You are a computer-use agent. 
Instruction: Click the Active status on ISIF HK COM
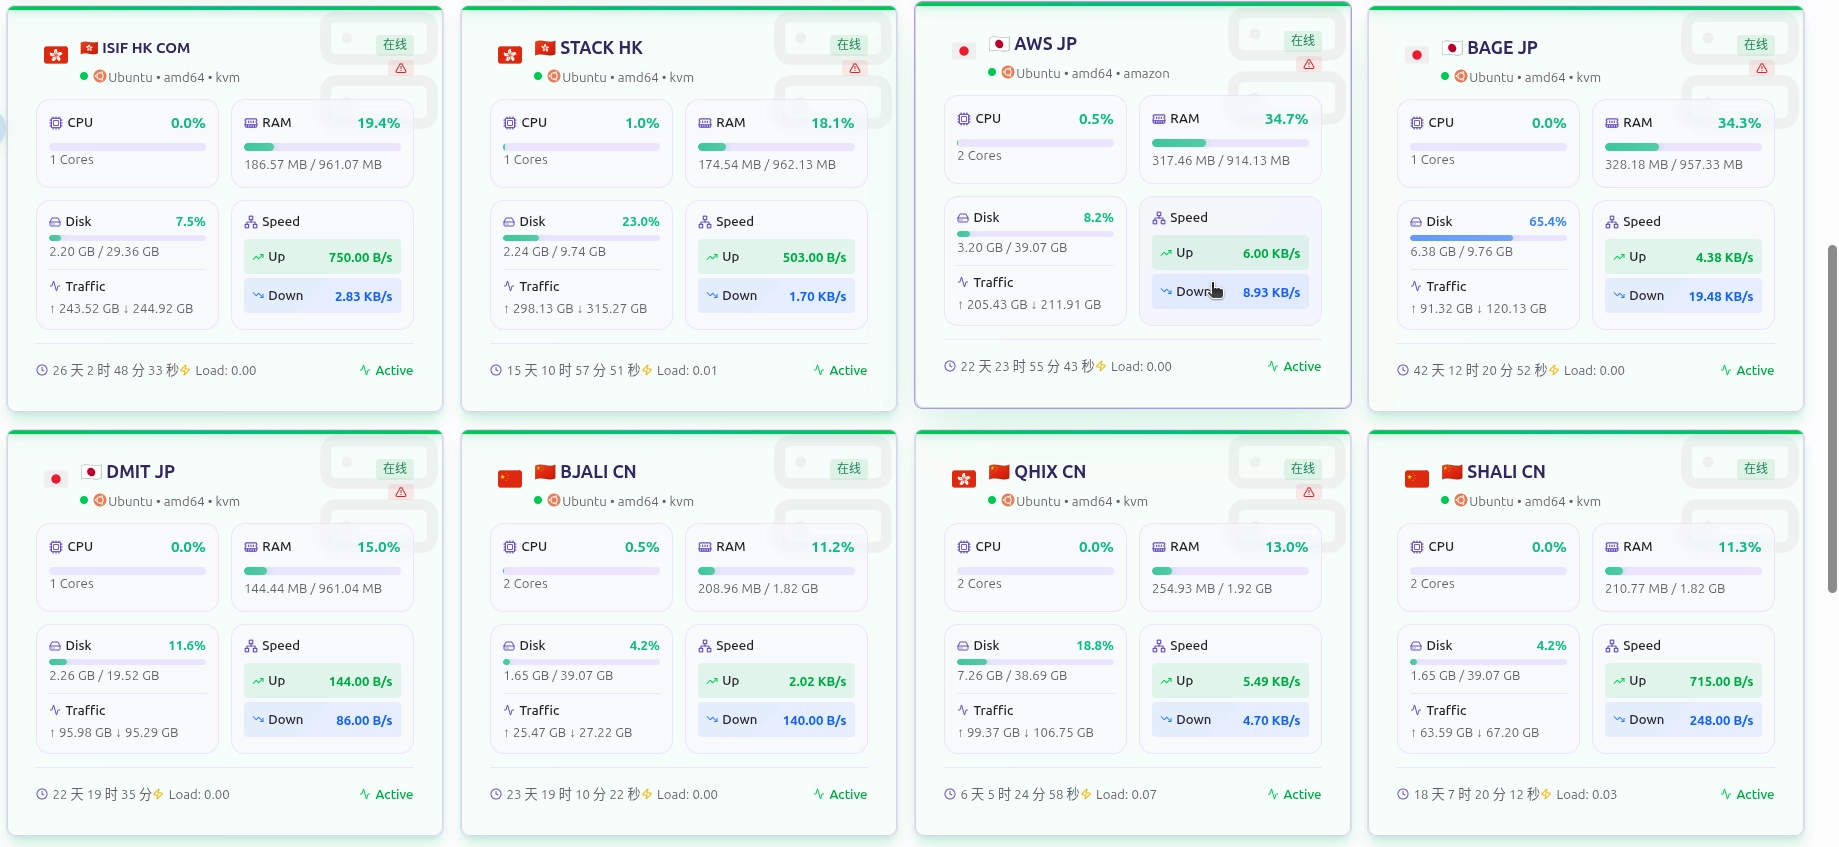point(387,371)
